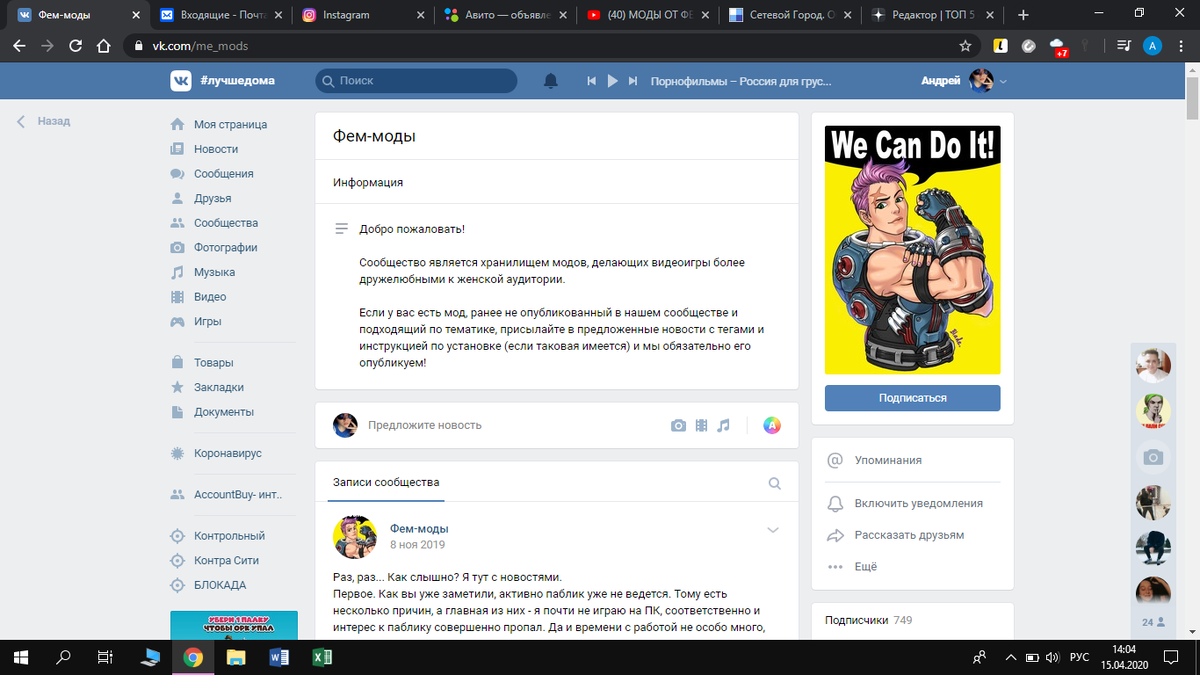Open Фем-моды post author link

(x=419, y=528)
